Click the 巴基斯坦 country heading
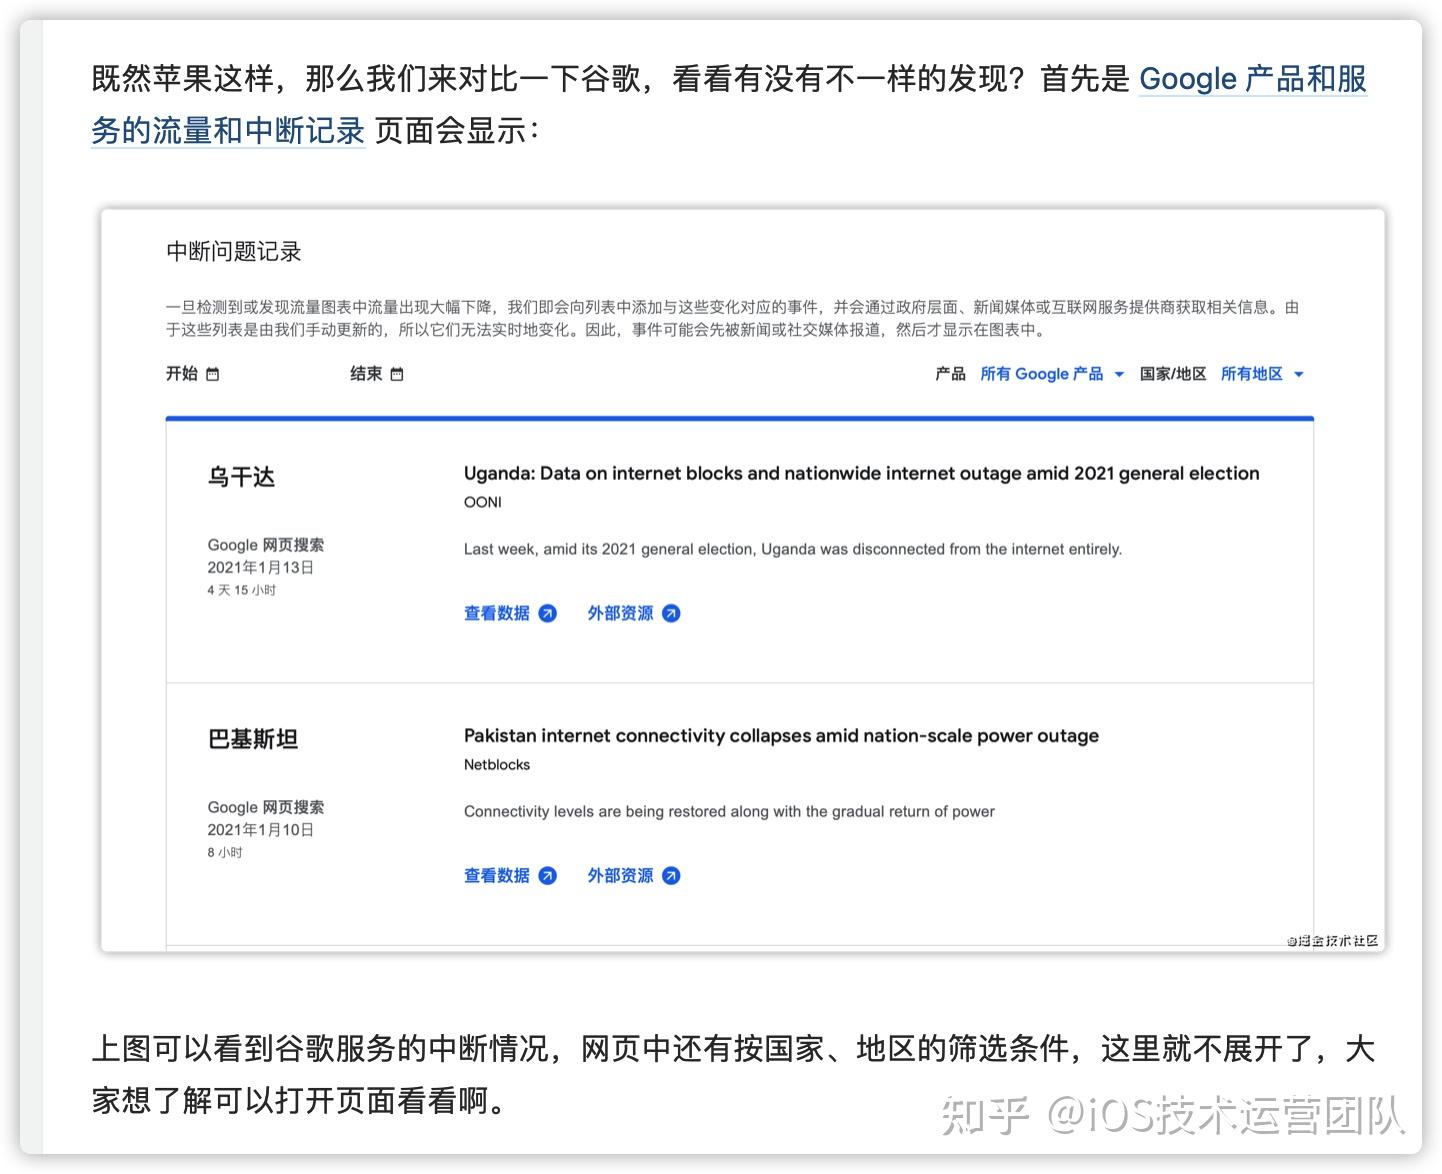 [x=253, y=739]
